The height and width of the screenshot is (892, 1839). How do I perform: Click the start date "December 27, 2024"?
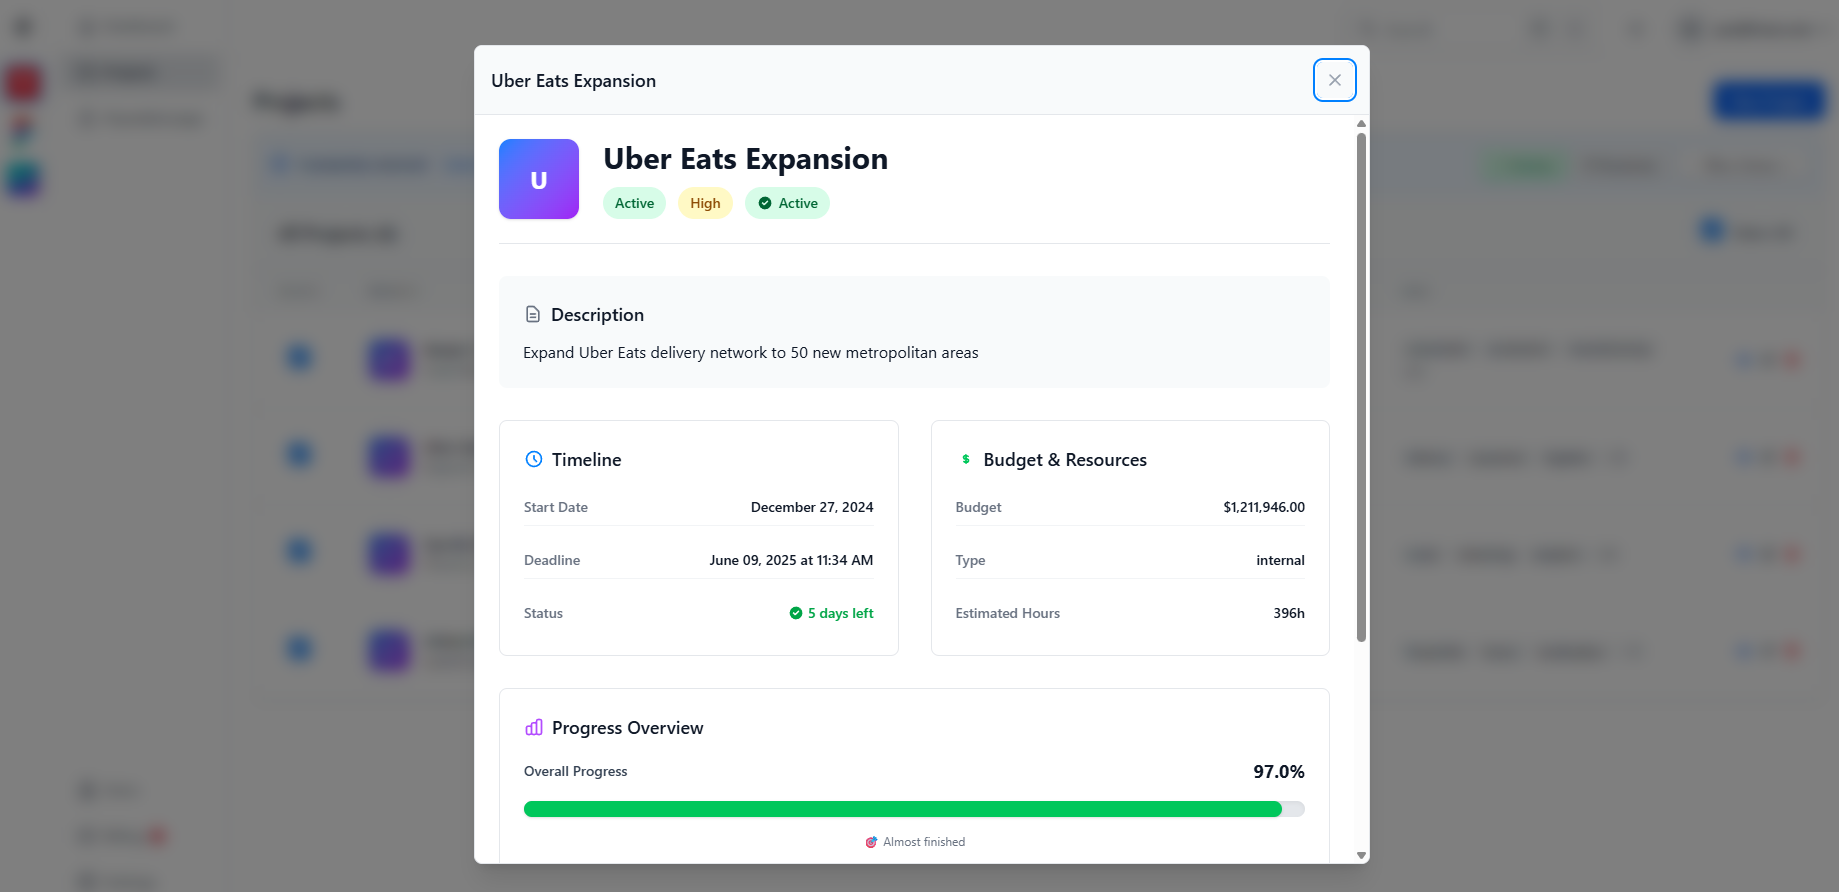coord(812,507)
